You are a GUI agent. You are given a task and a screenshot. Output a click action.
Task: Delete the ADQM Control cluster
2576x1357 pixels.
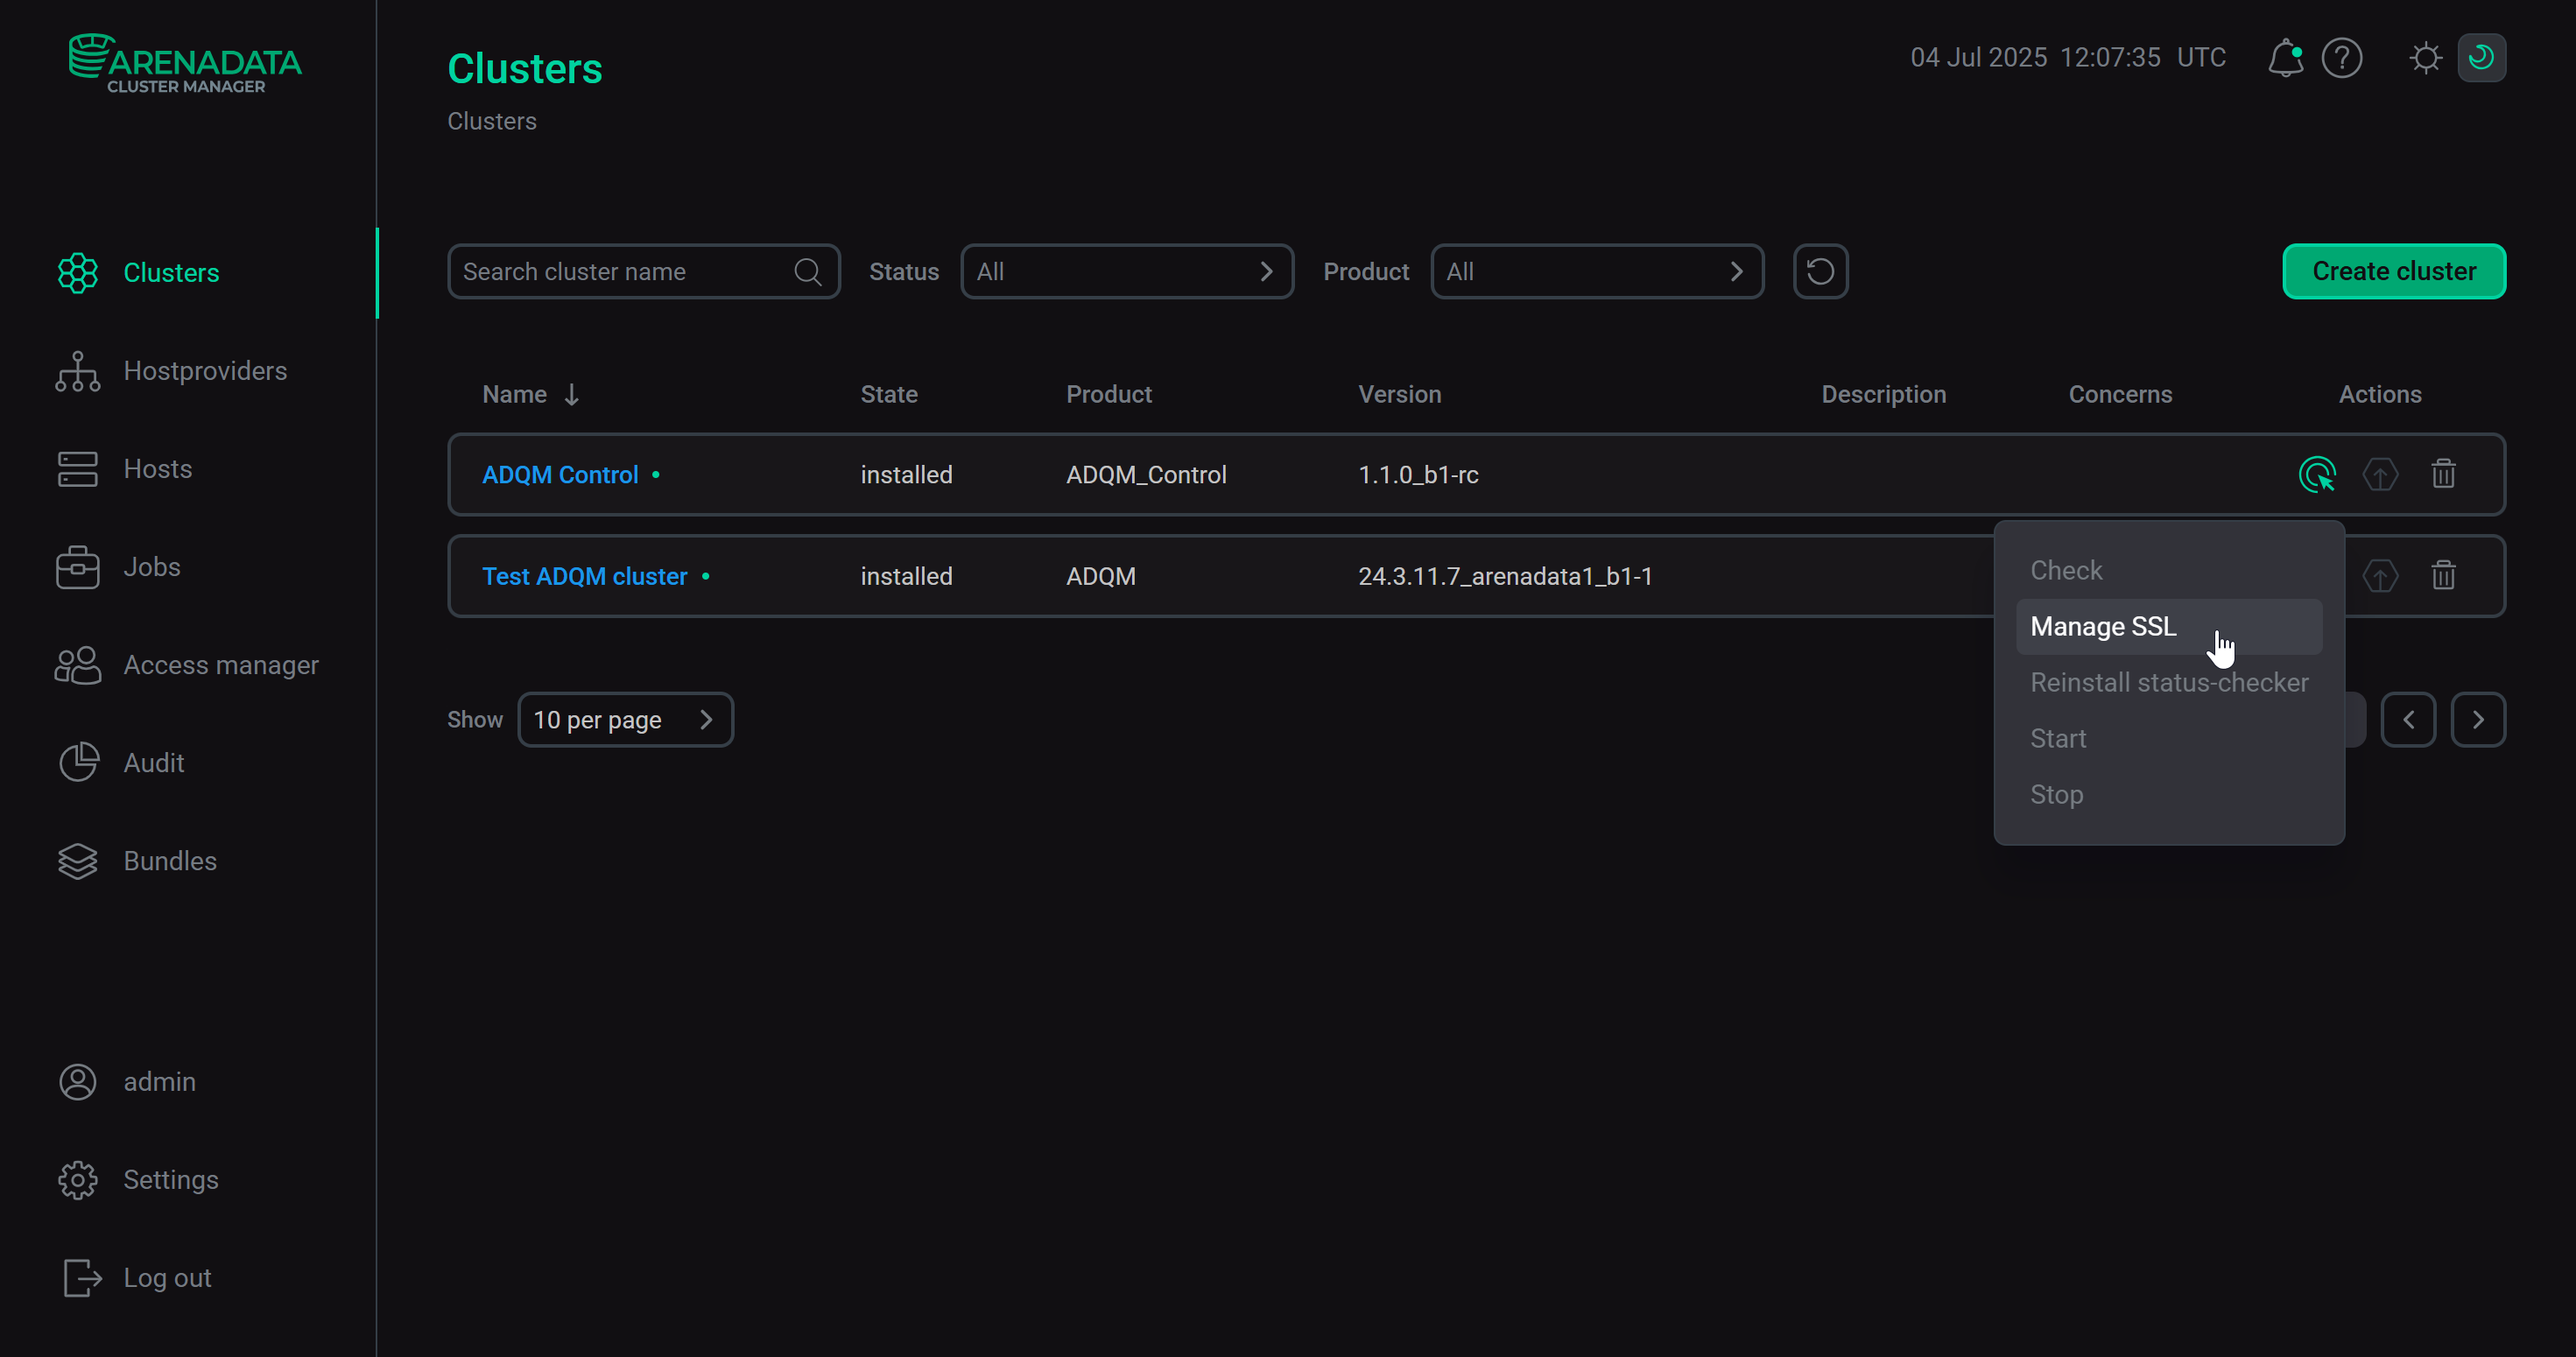[x=2443, y=474]
